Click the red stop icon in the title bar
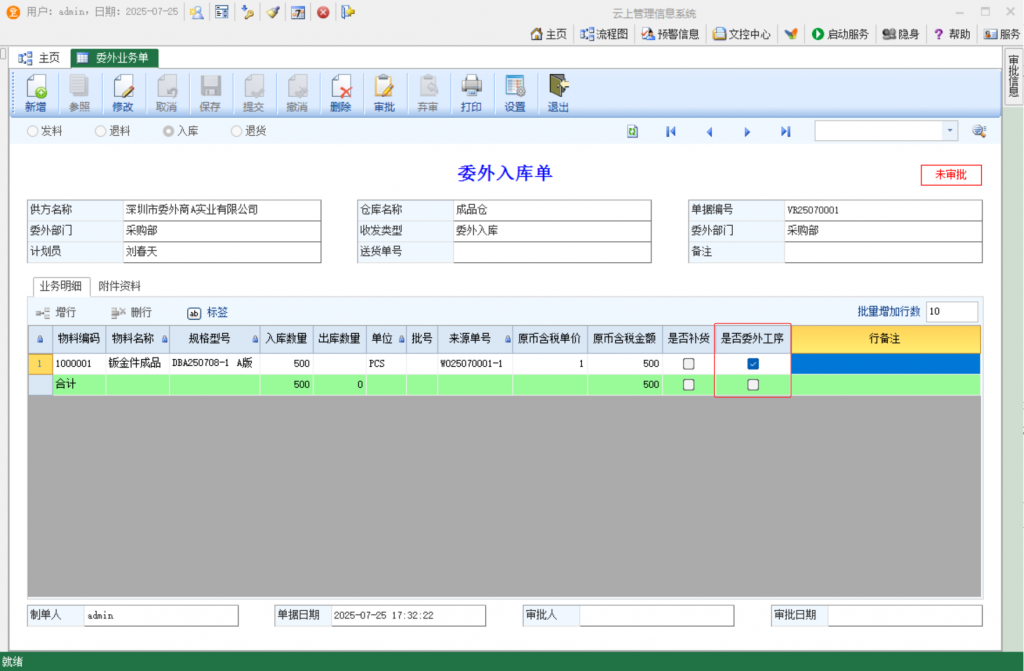 (x=323, y=12)
